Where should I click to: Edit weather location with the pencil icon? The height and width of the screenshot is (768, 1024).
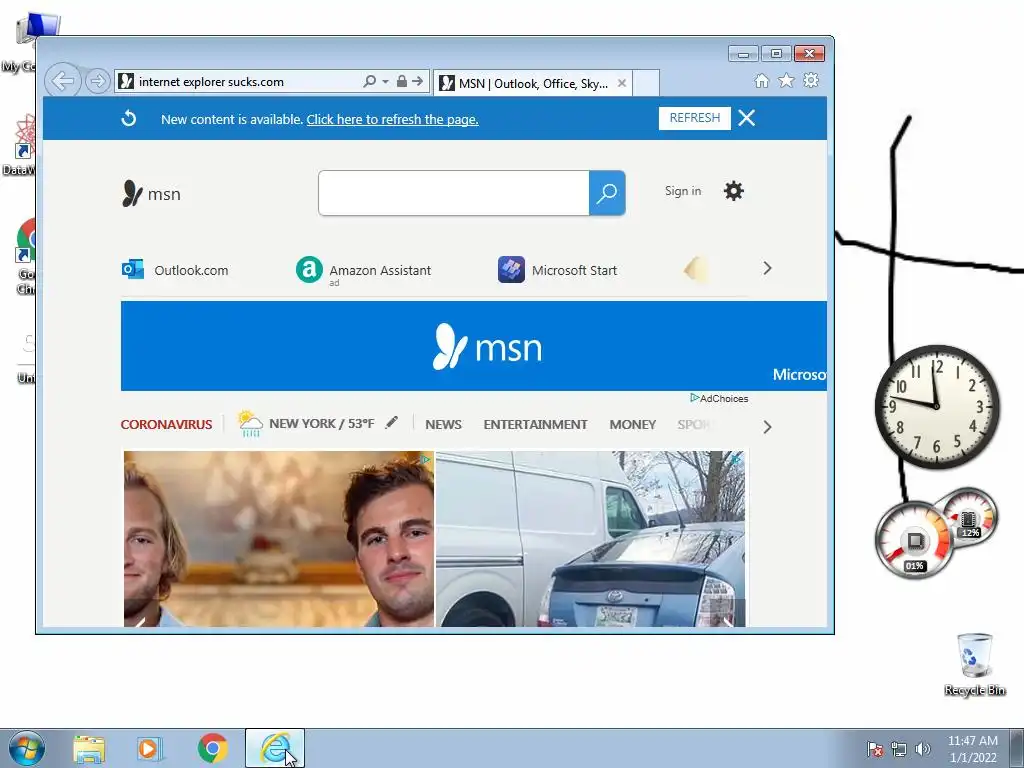pos(391,423)
